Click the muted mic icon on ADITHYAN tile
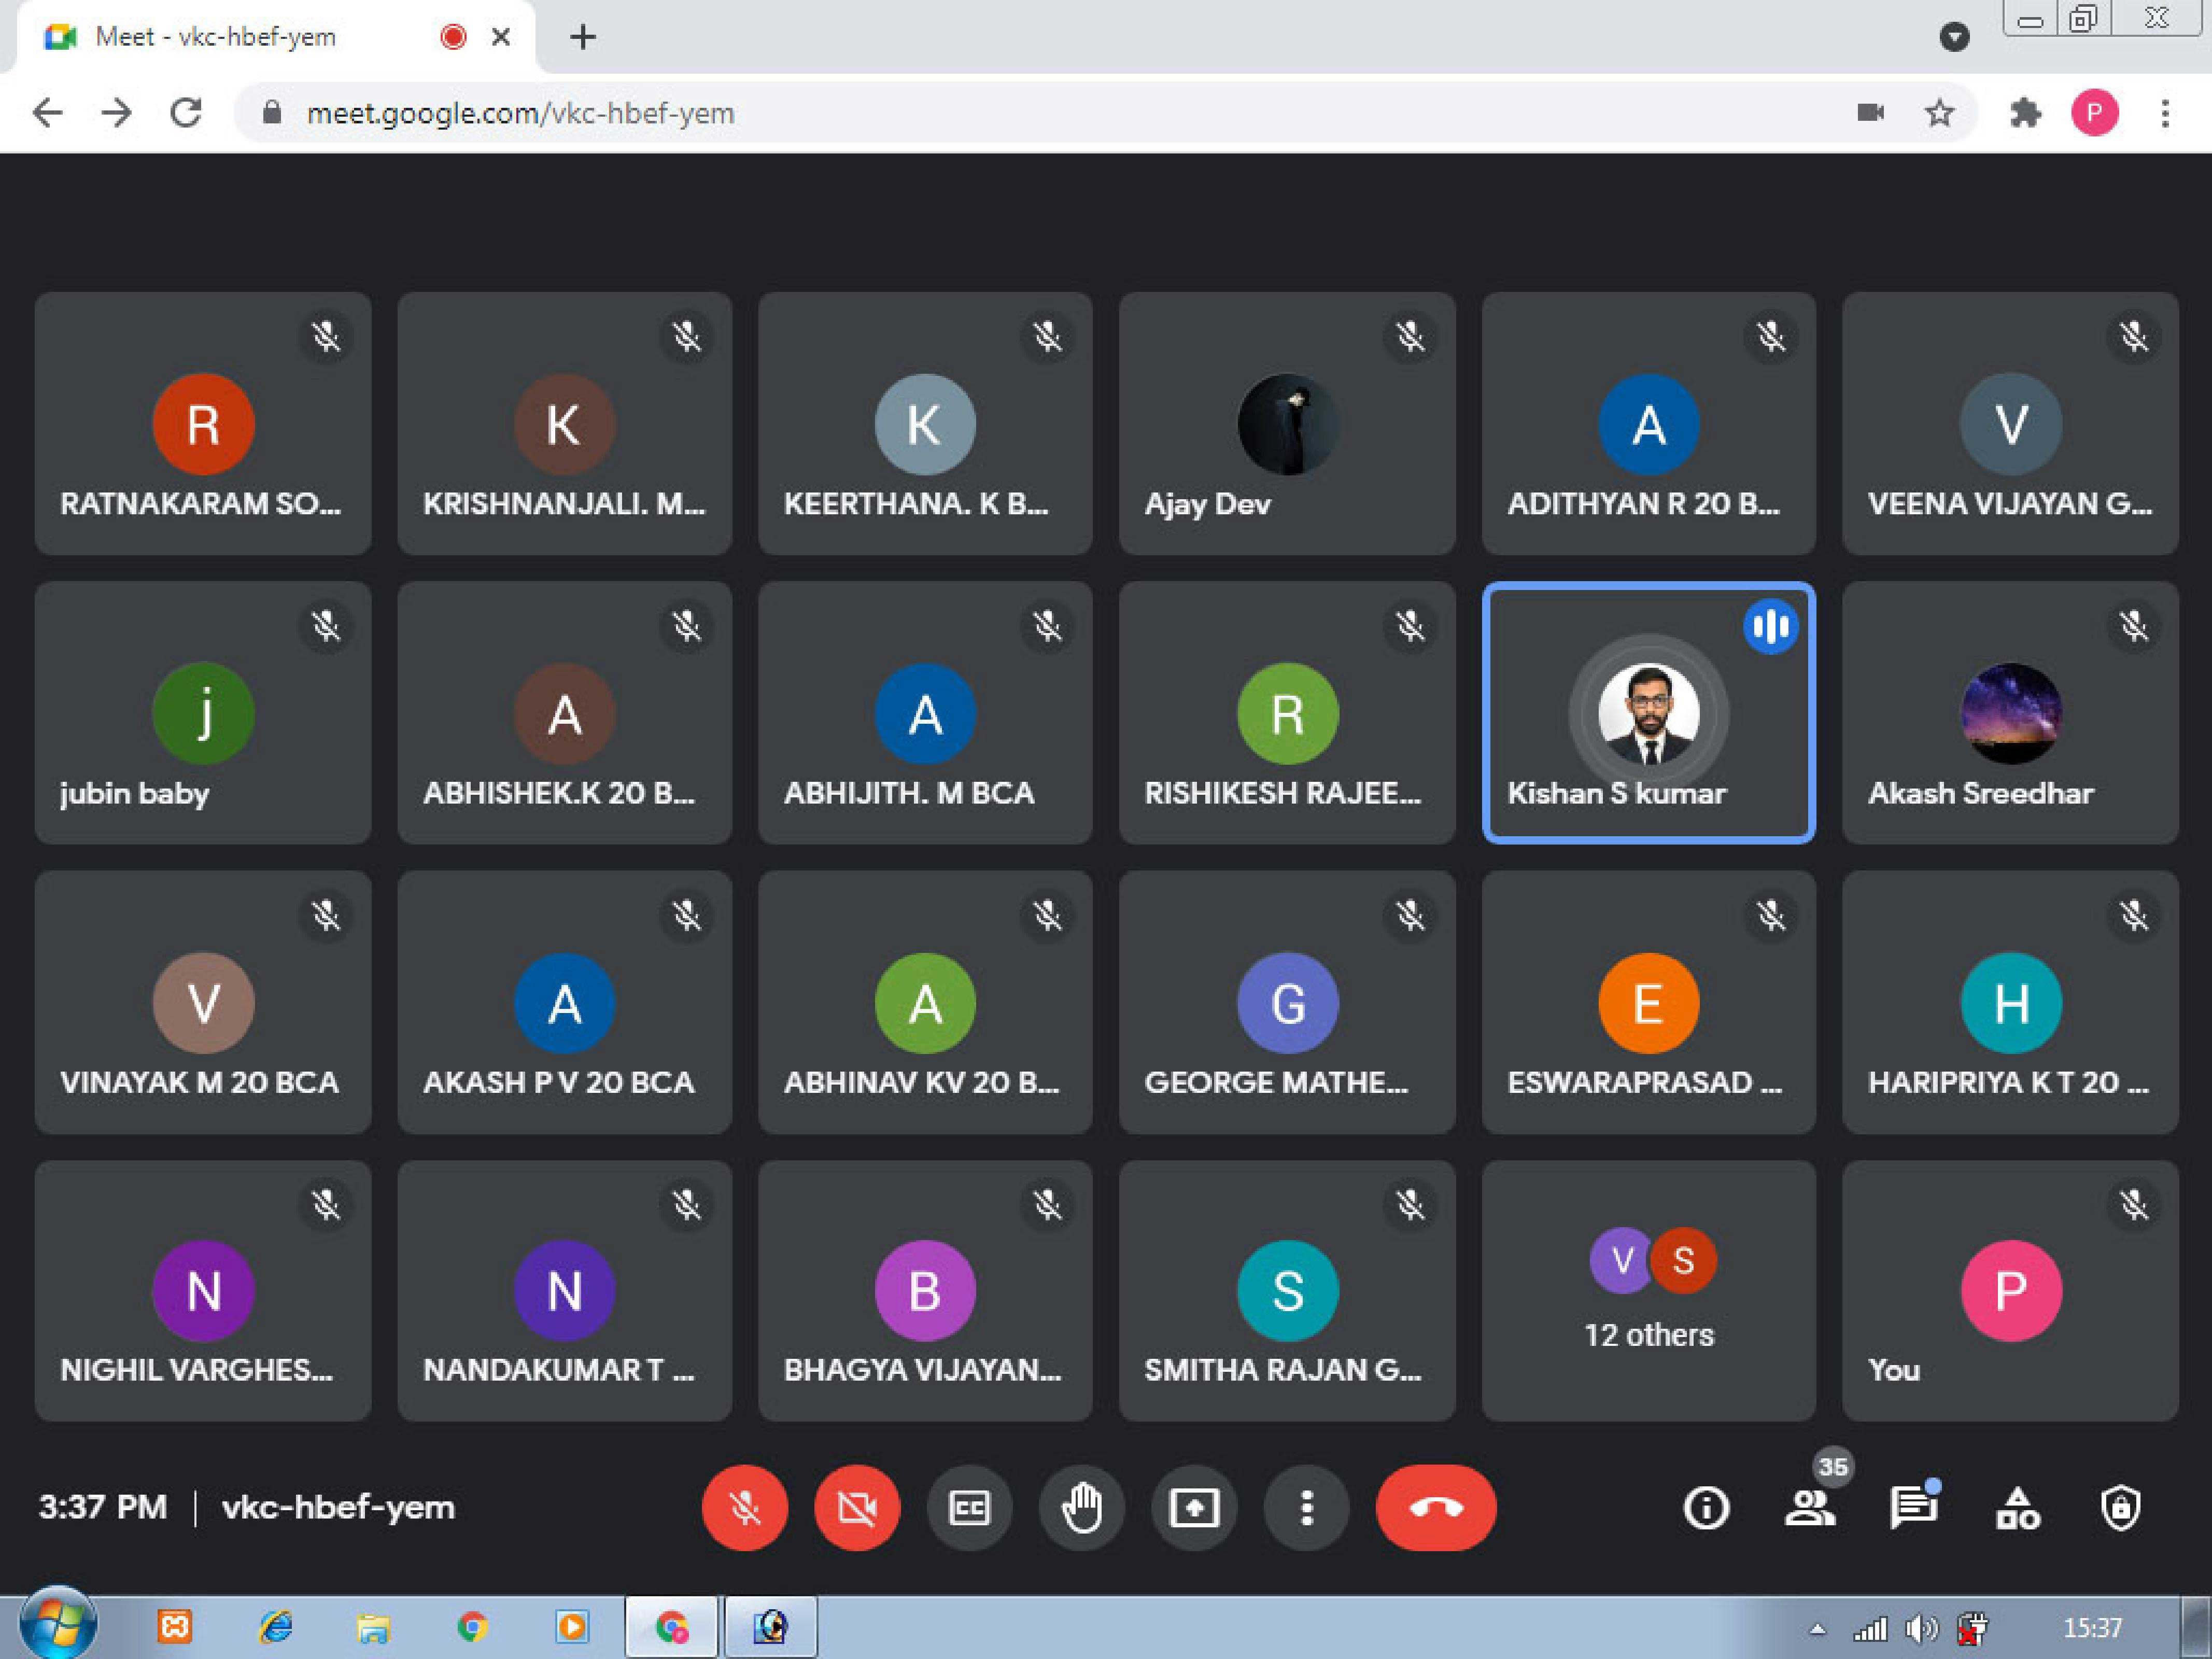 [1772, 336]
